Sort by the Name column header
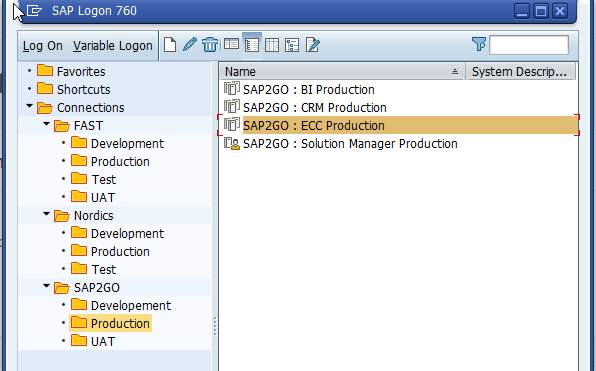Image resolution: width=596 pixels, height=371 pixels. [x=342, y=71]
